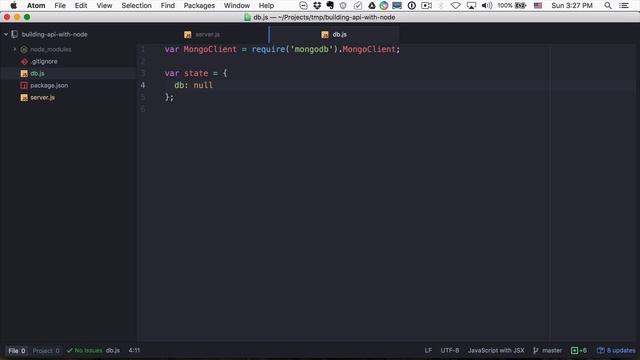The height and width of the screenshot is (360, 640).
Task: Change the UTF-8 encoding selector
Action: tap(450, 350)
